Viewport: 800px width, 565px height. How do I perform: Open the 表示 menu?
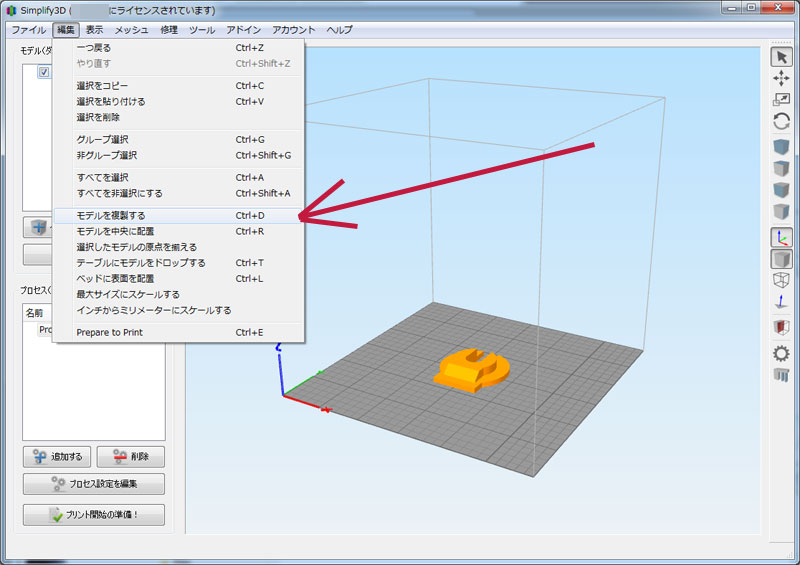(94, 30)
